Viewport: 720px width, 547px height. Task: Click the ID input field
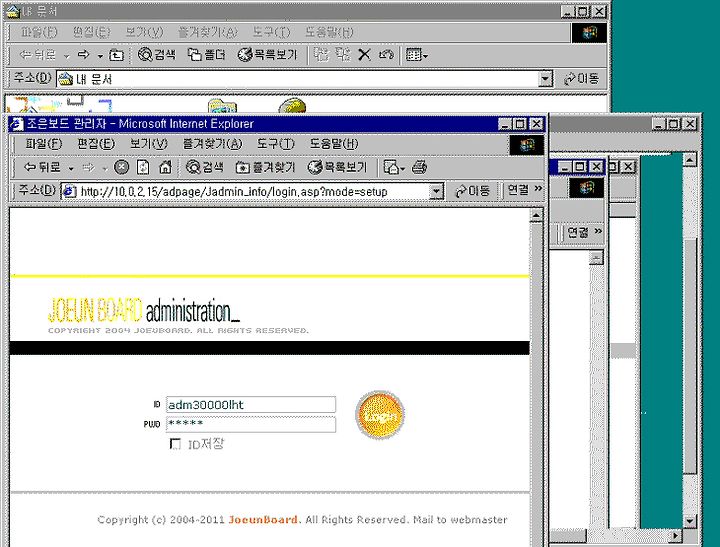click(251, 405)
